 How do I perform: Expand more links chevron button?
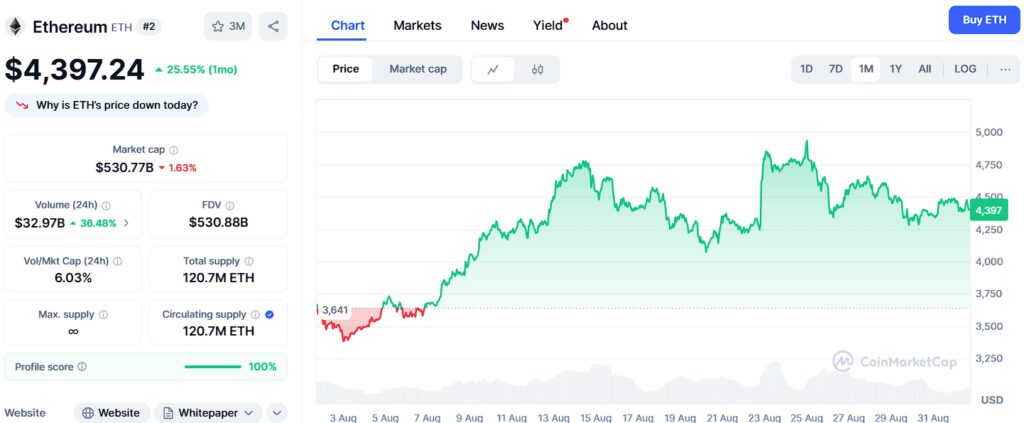[x=277, y=412]
